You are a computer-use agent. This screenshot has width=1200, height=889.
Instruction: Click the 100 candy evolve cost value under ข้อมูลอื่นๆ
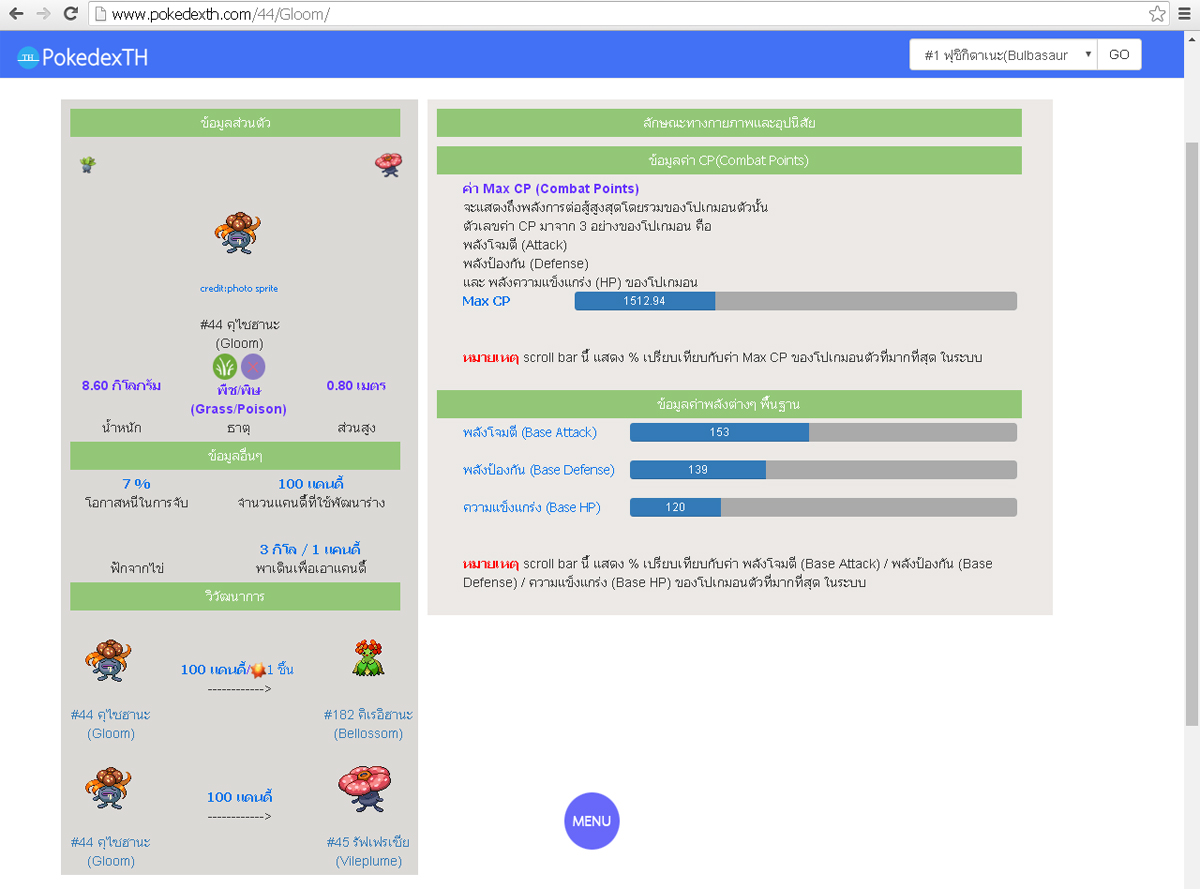coord(311,484)
